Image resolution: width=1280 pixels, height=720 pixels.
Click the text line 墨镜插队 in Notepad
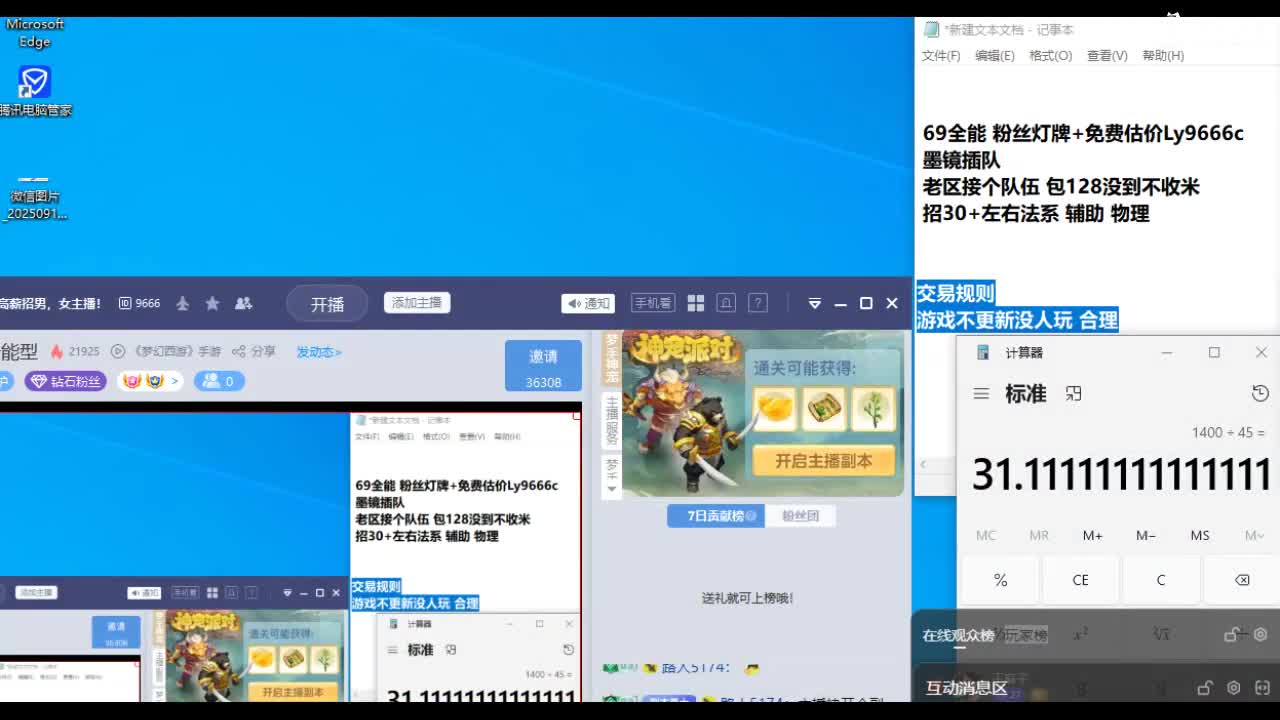(961, 160)
